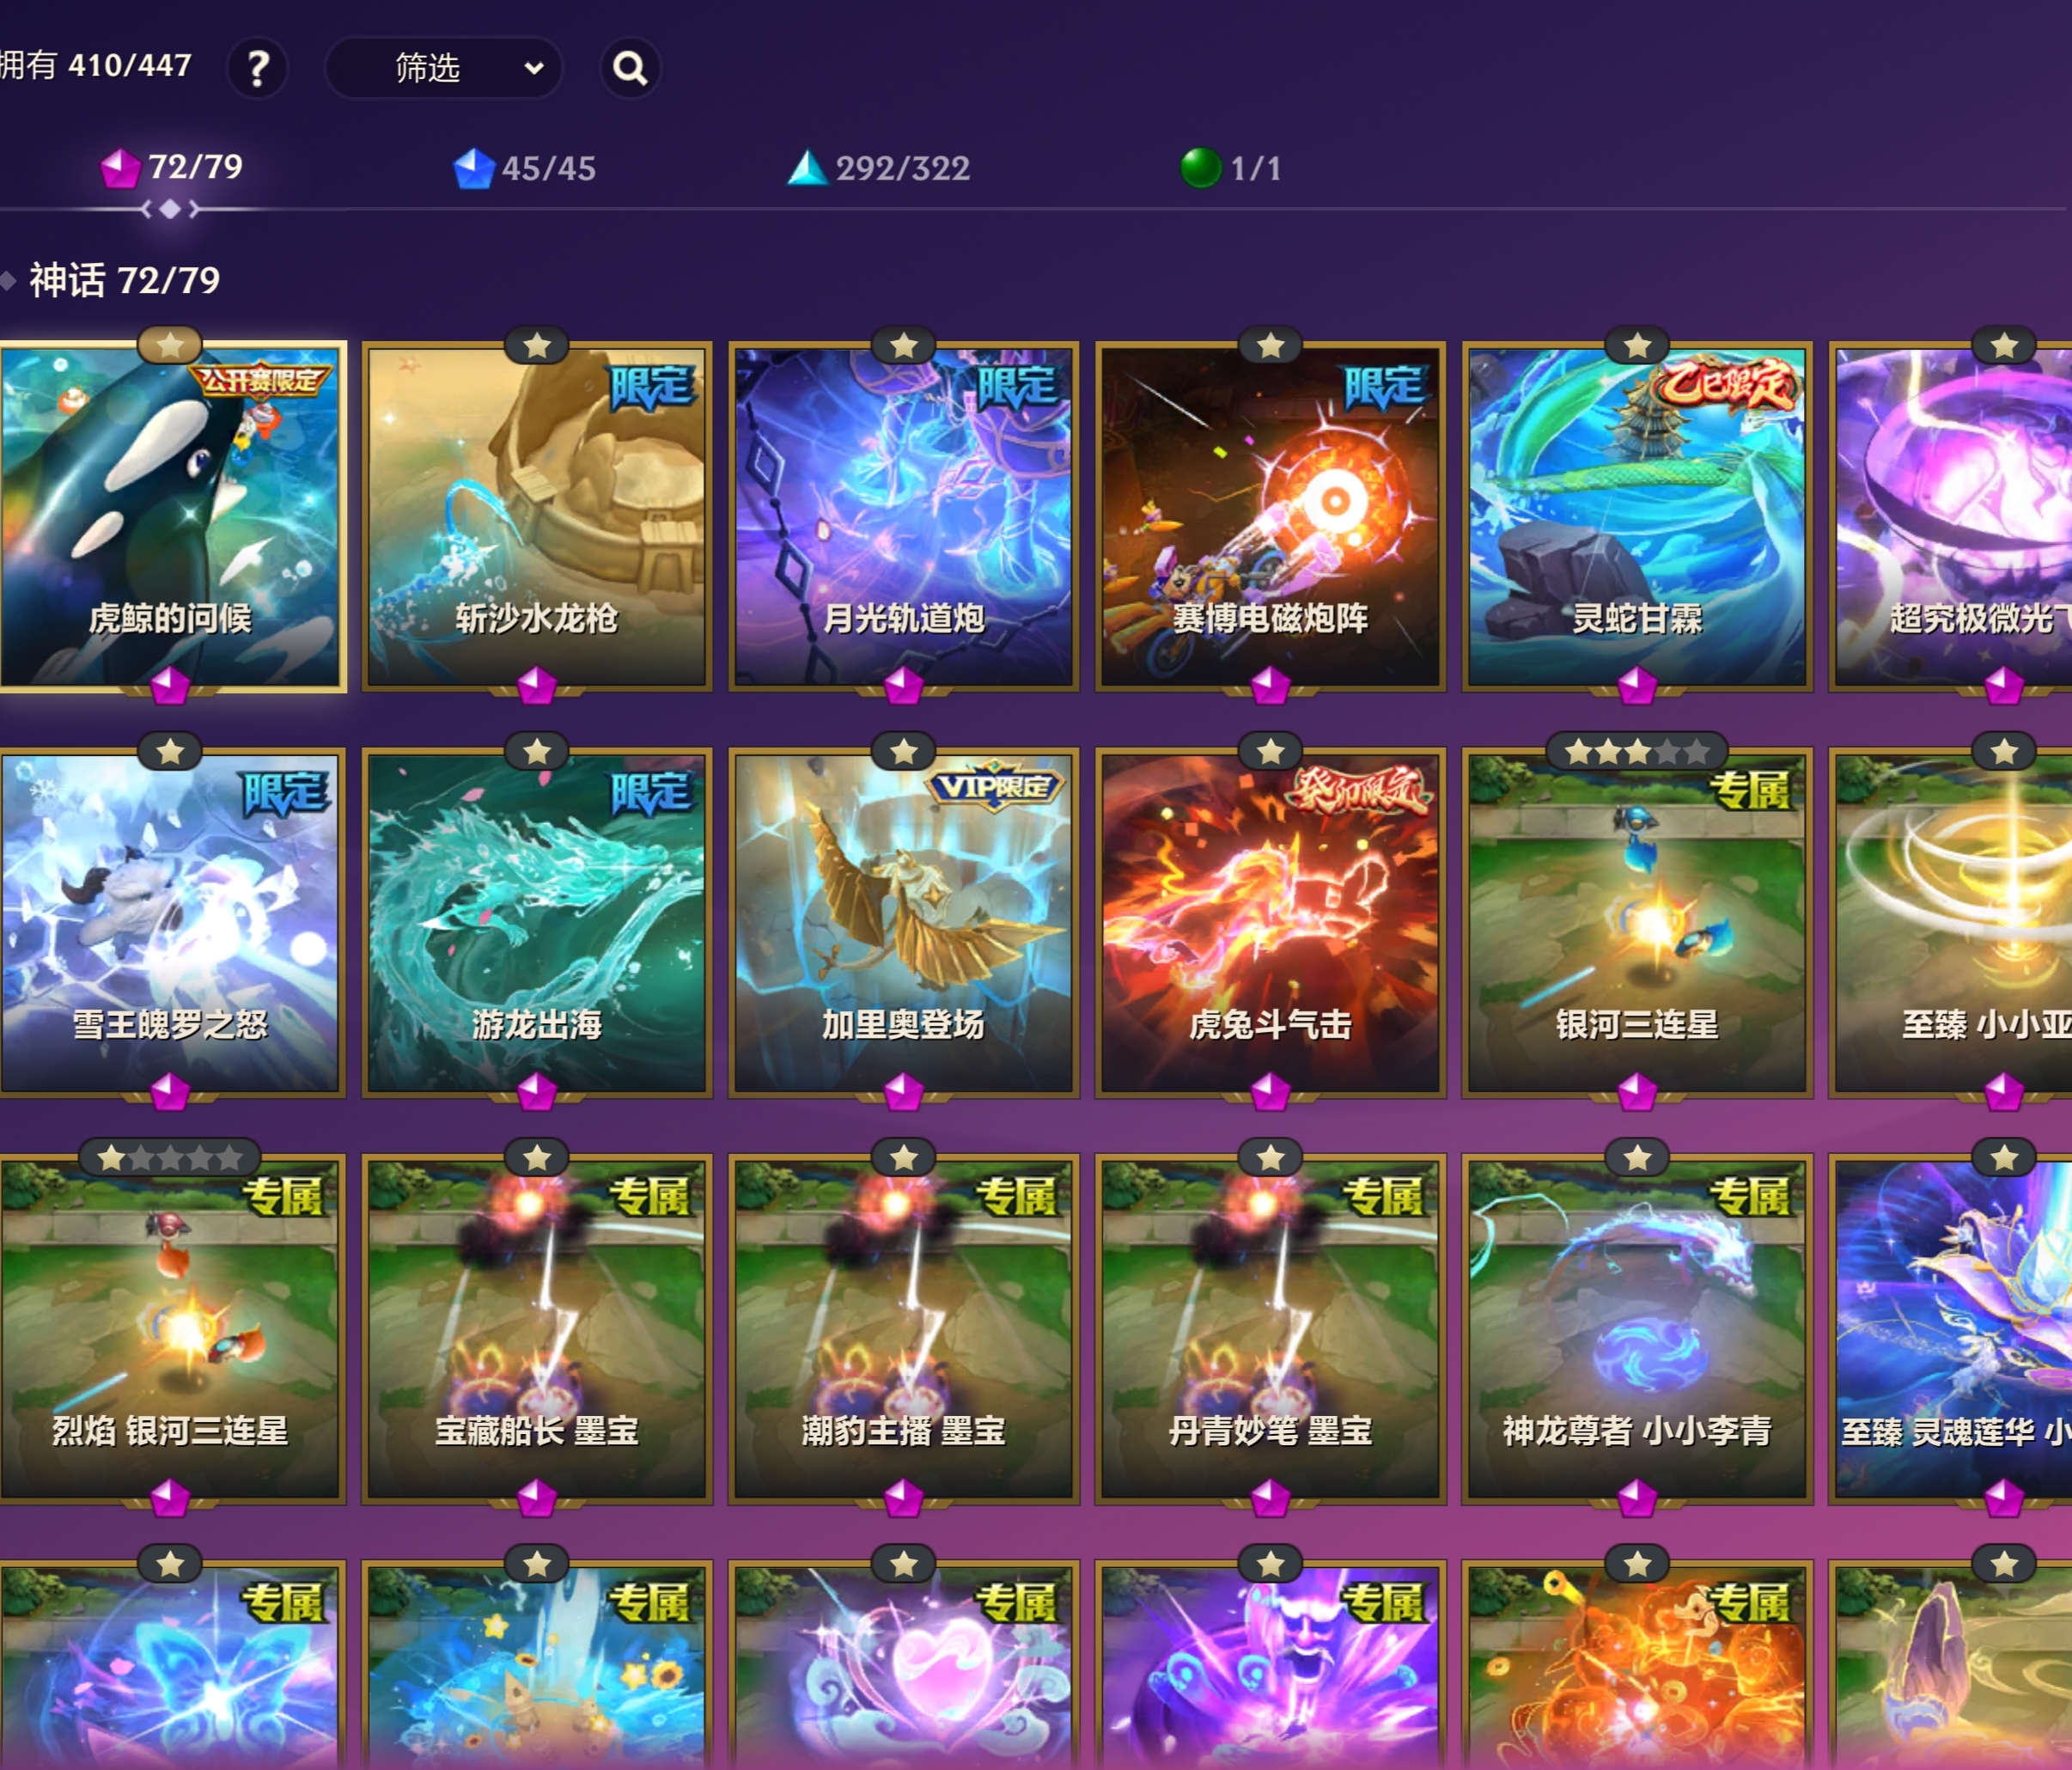Open the 筛选 filter dropdown

[x=443, y=68]
